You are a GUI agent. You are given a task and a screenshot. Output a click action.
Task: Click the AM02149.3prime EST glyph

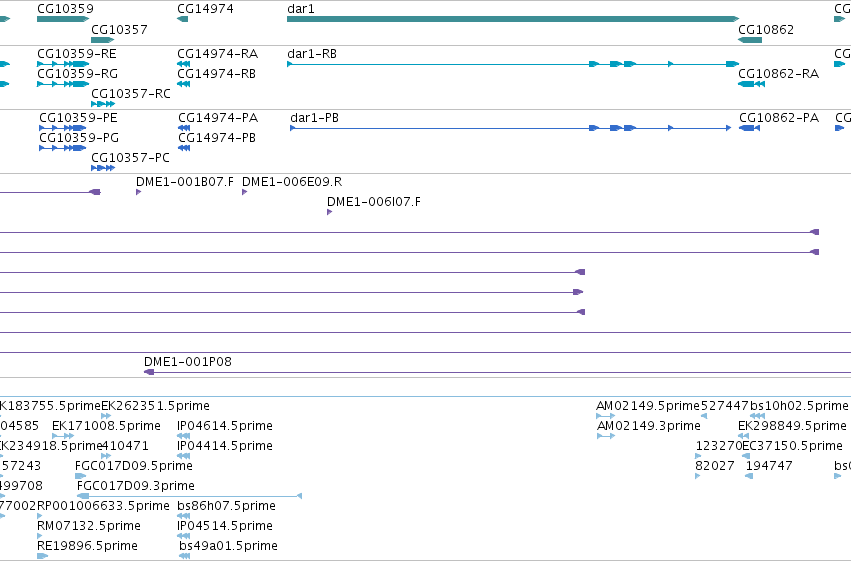click(x=606, y=436)
